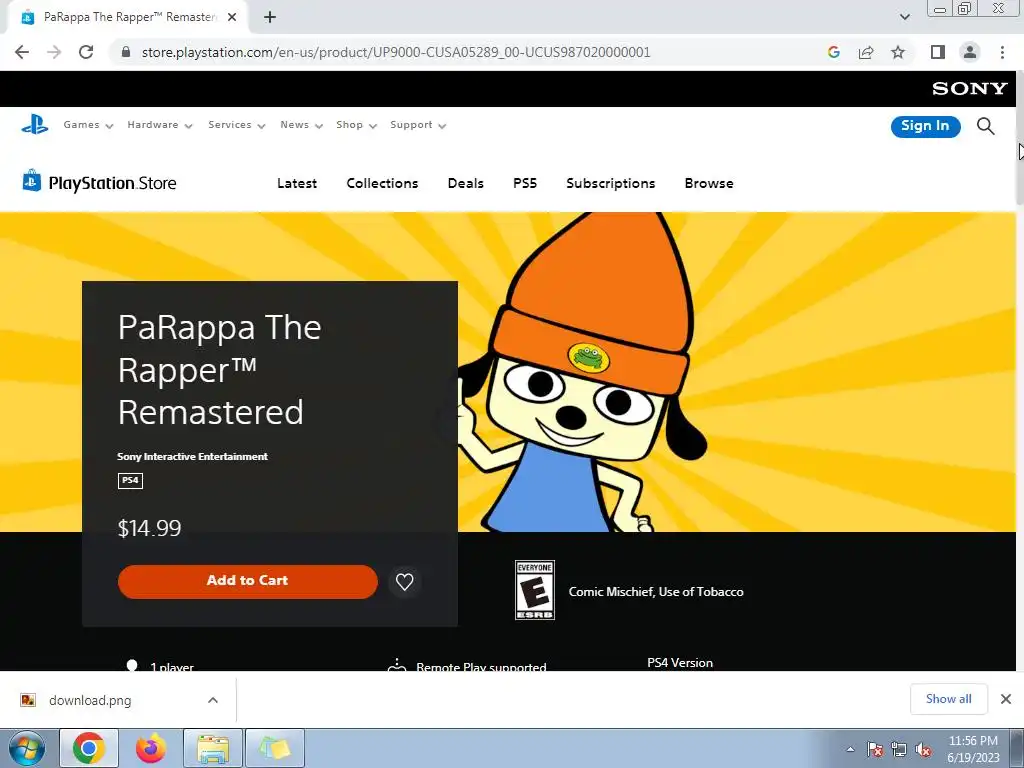Click the PlayStation logo icon
The image size is (1024, 768).
pos(35,124)
